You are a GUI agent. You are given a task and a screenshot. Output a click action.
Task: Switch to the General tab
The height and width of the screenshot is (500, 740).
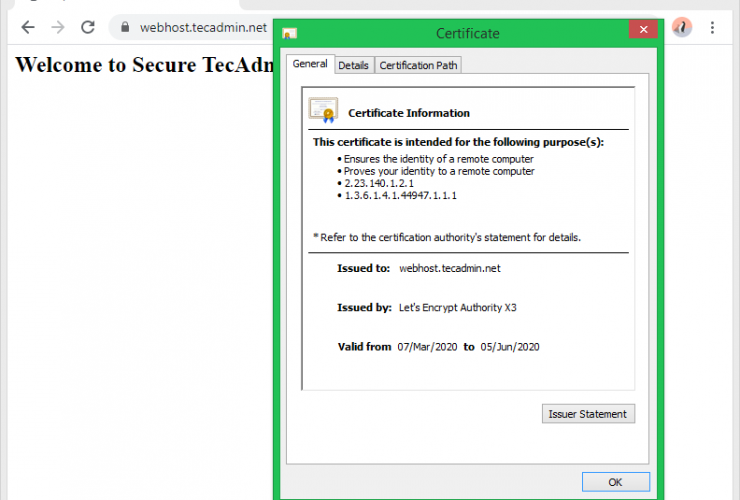pos(310,64)
